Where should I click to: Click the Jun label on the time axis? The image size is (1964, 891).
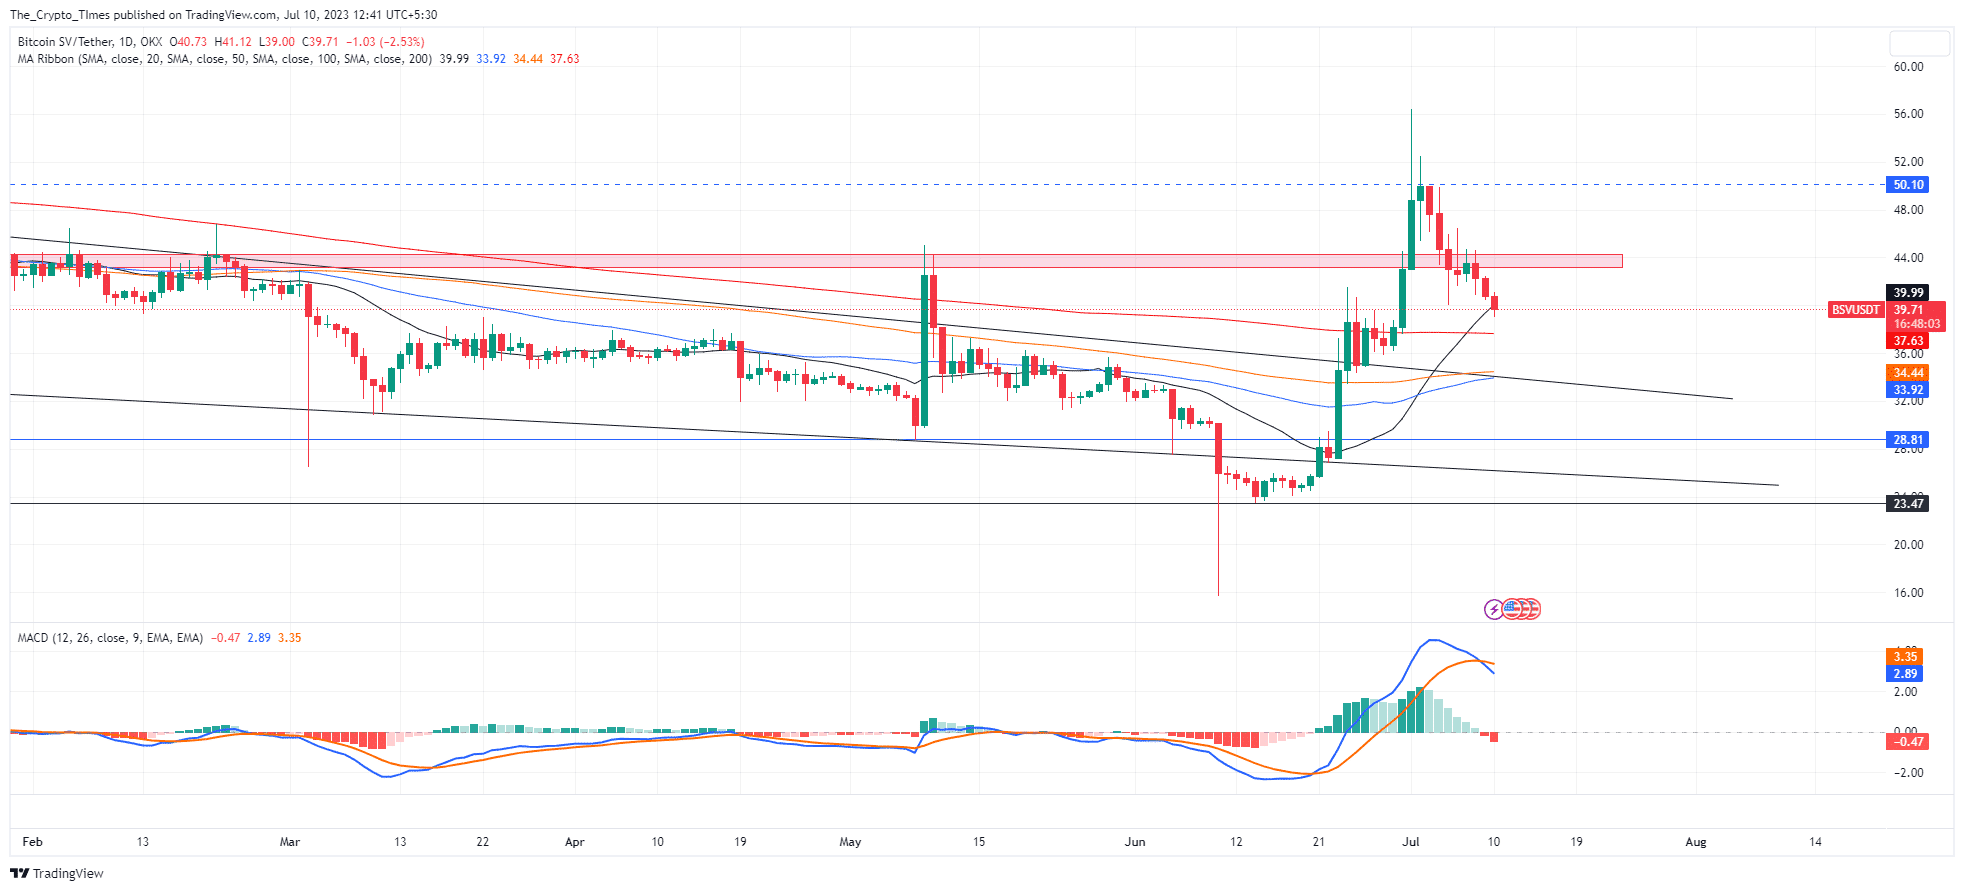click(1135, 842)
